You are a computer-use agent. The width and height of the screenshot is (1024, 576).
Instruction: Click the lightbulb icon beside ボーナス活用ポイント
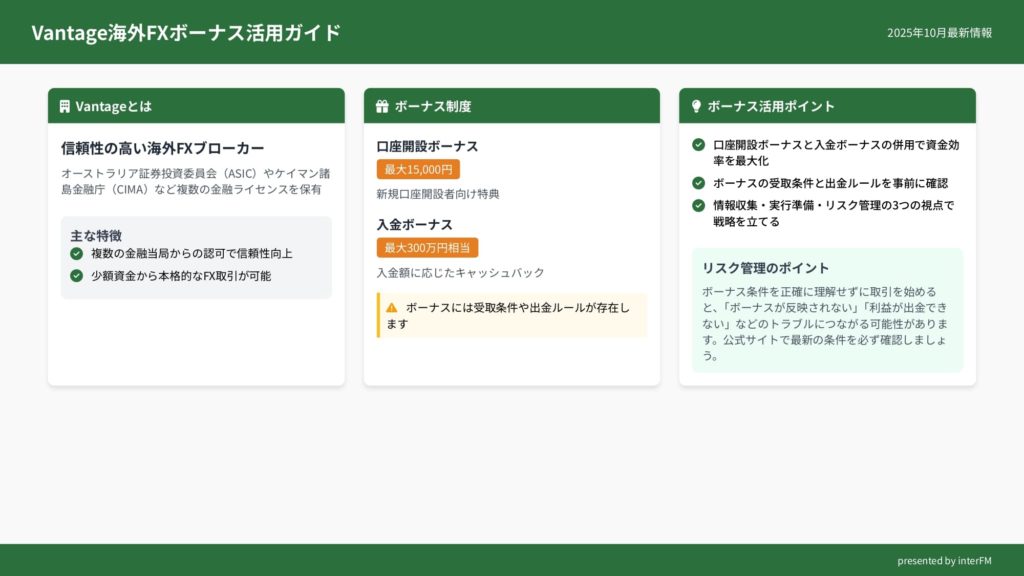696,106
